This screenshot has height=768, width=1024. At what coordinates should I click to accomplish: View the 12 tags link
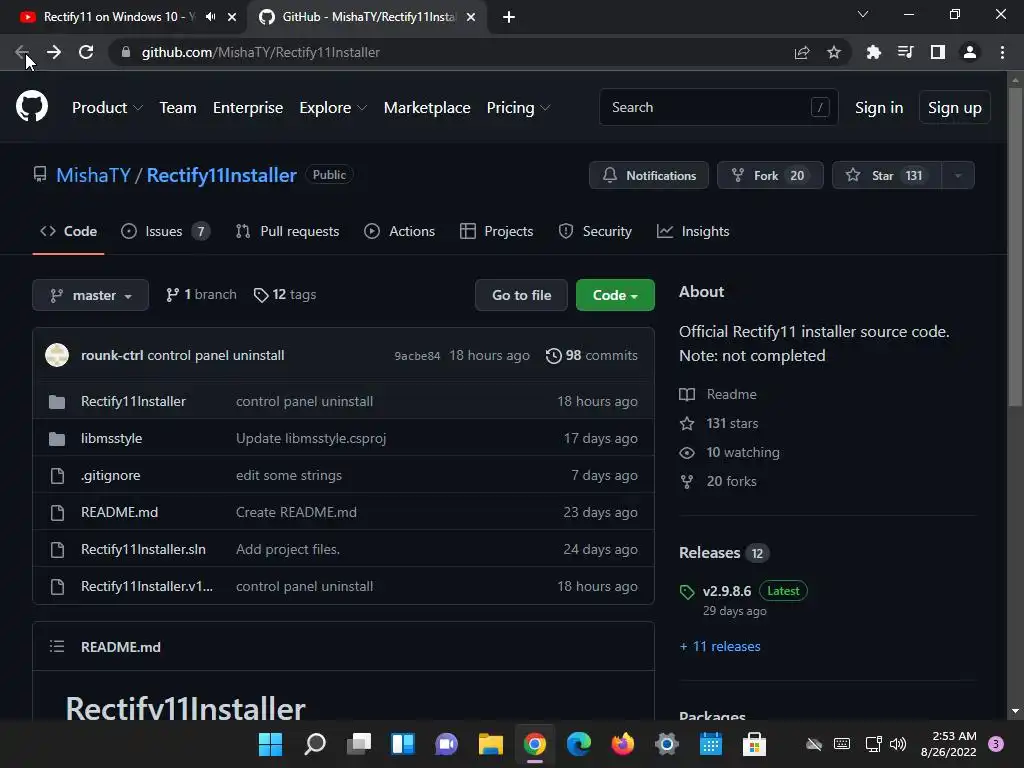(x=285, y=295)
